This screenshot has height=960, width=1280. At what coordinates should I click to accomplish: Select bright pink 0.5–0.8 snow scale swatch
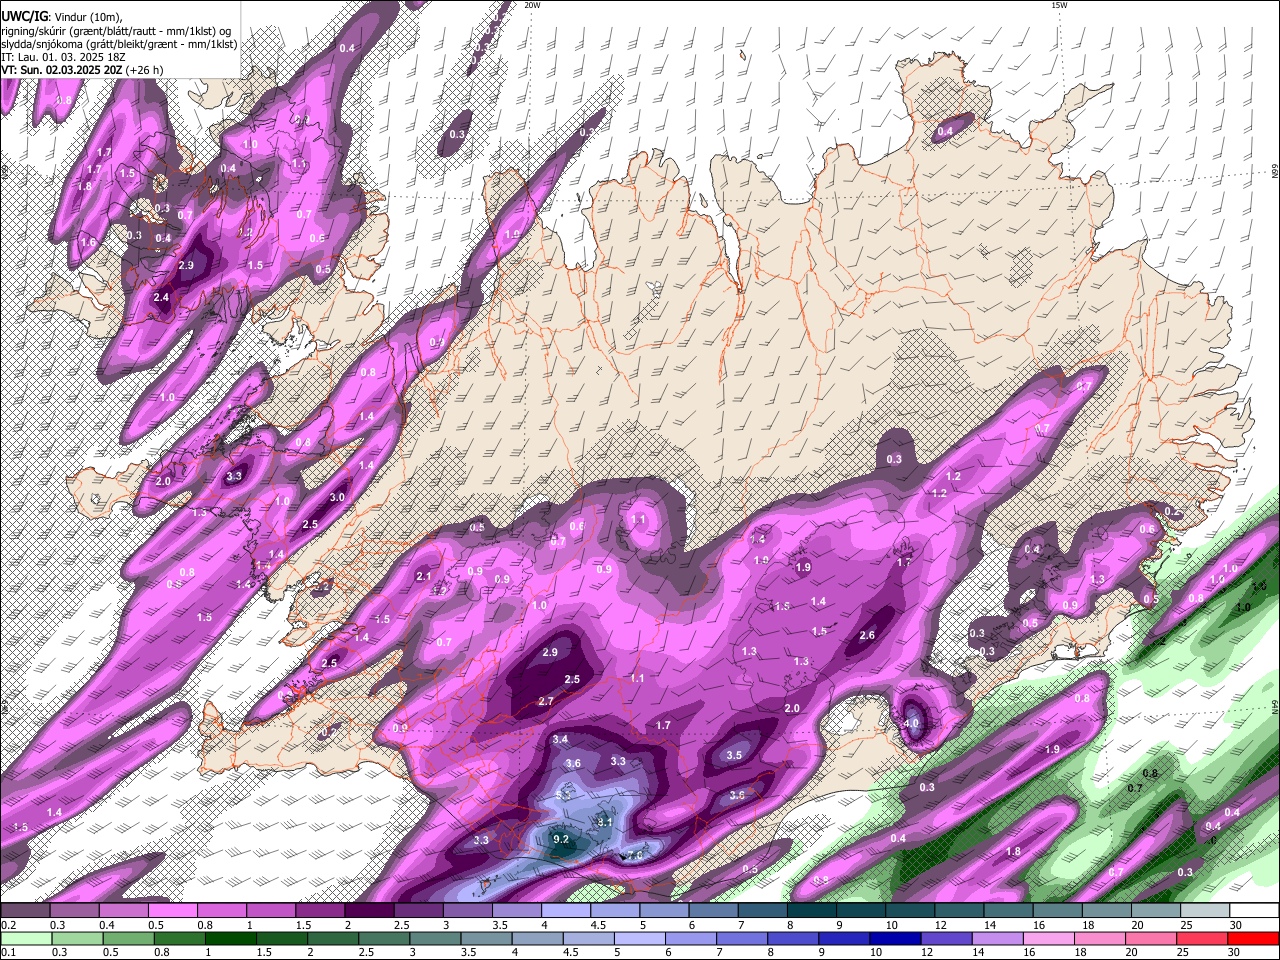[173, 911]
